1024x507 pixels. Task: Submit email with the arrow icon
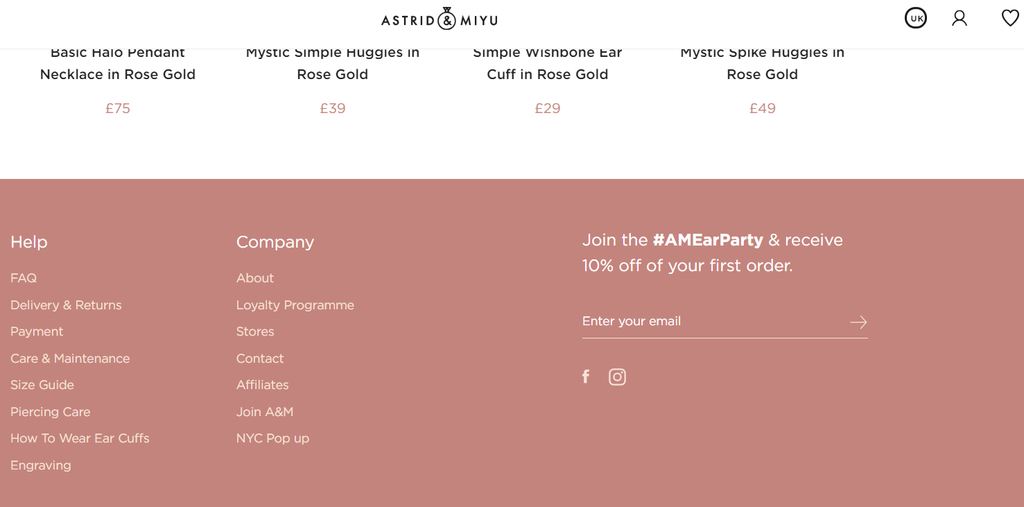click(858, 322)
